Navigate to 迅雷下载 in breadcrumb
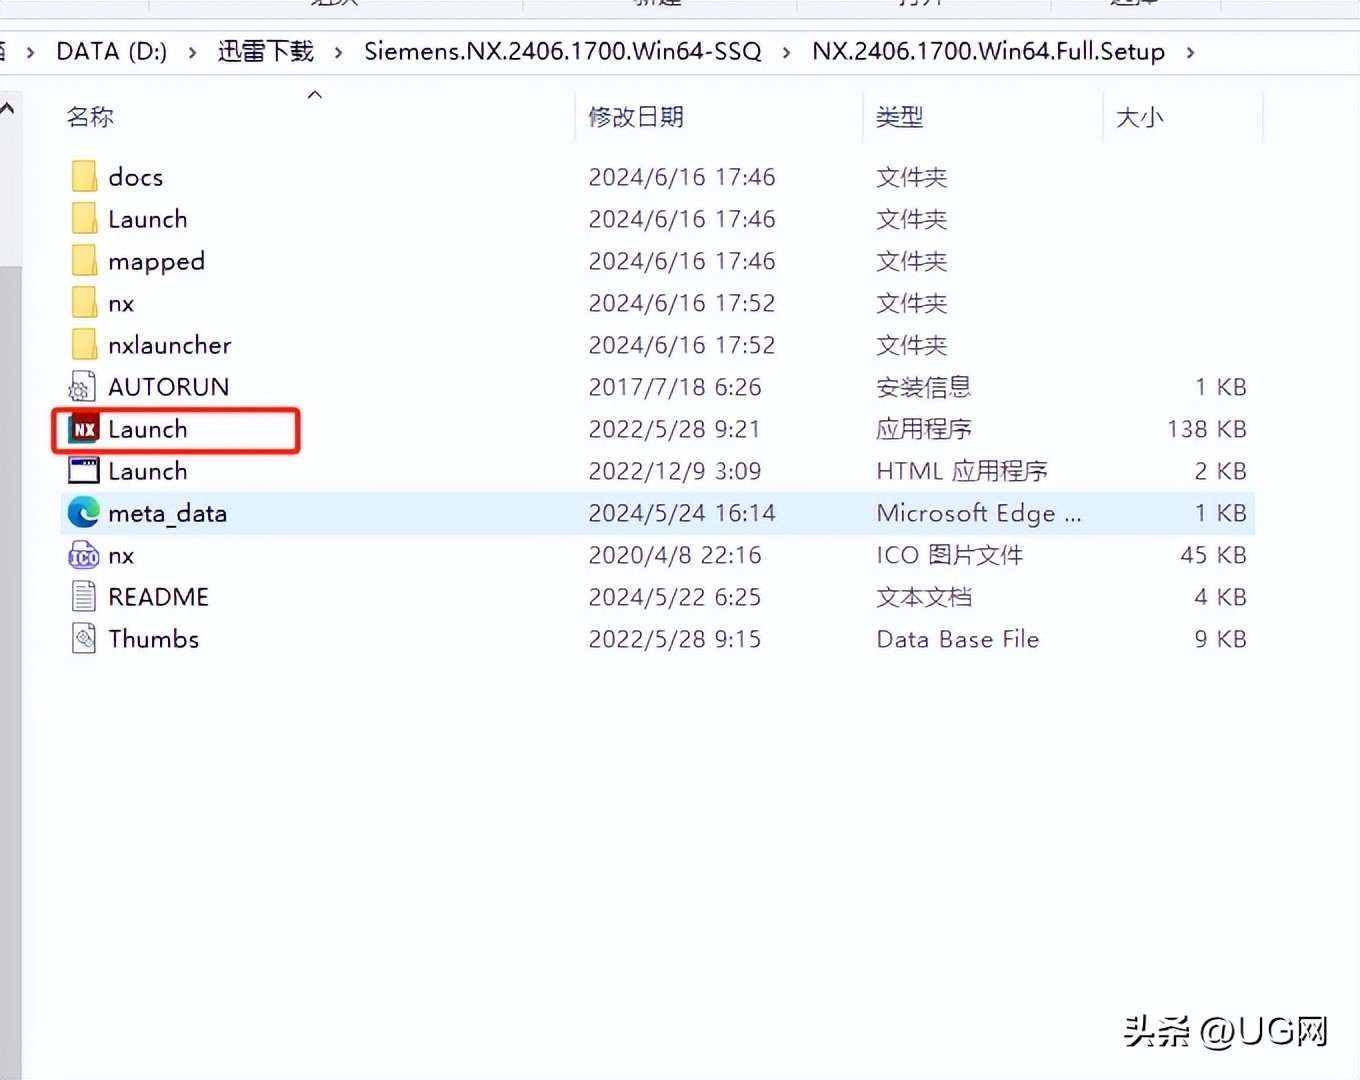Screen dimensions: 1360x1080 pyautogui.click(x=265, y=51)
